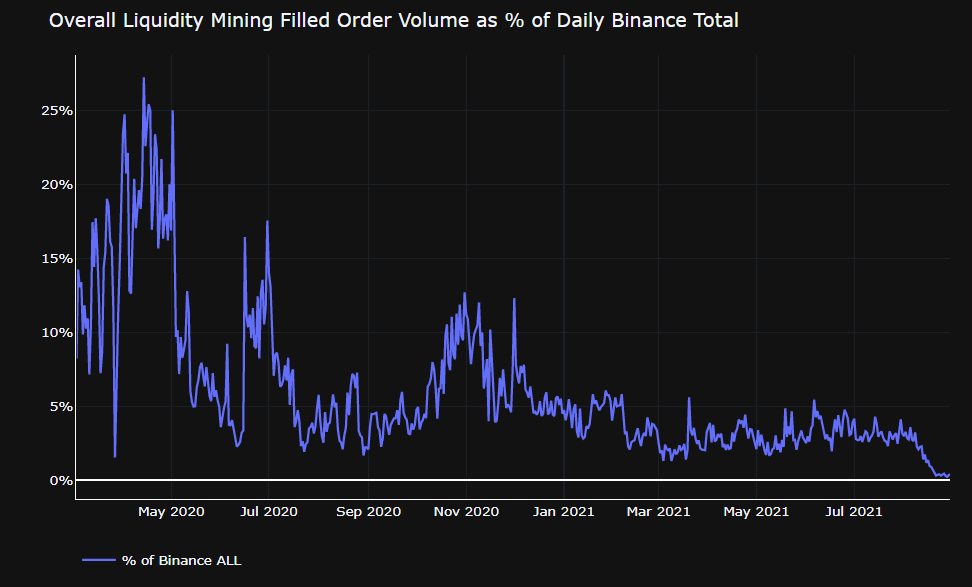Click the May 2021 x-axis label

[x=756, y=512]
